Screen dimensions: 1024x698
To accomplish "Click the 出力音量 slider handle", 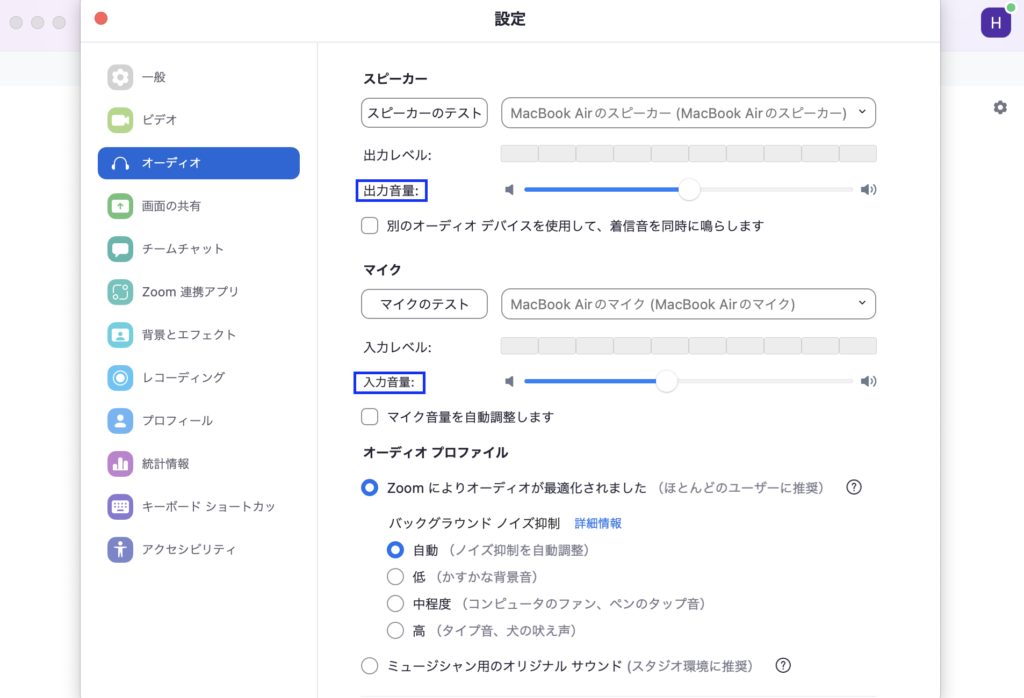I will coord(689,189).
